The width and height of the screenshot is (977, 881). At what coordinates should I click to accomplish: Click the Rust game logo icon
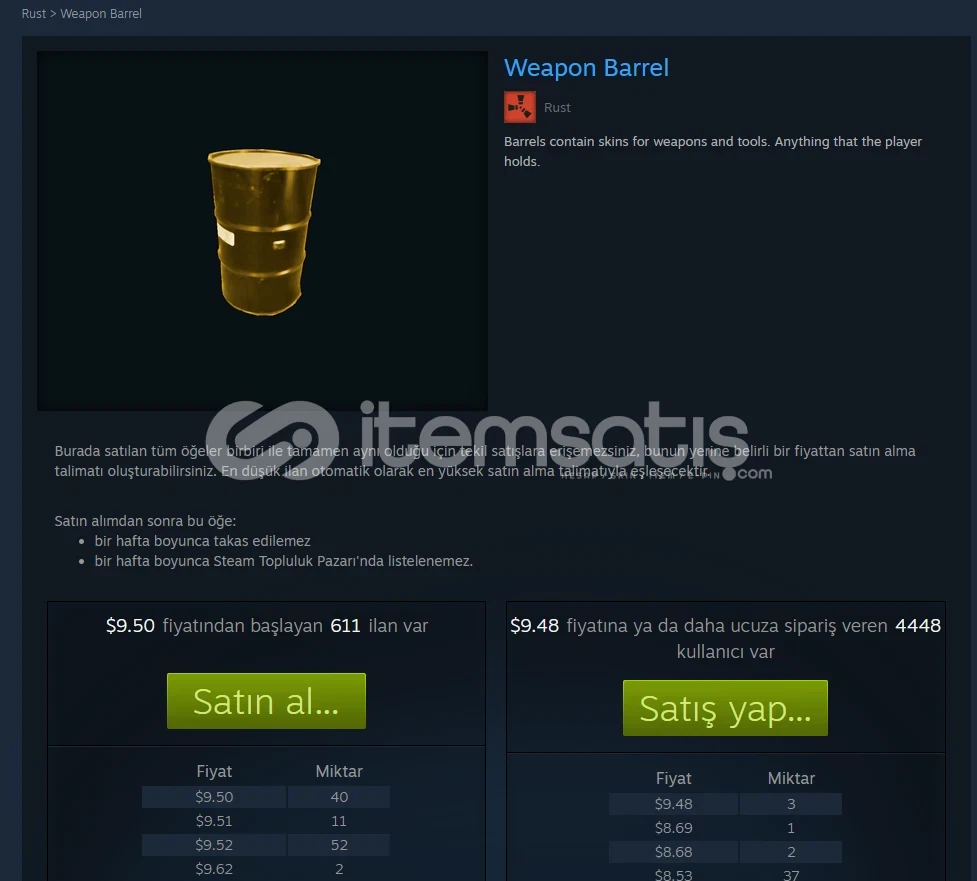click(520, 107)
